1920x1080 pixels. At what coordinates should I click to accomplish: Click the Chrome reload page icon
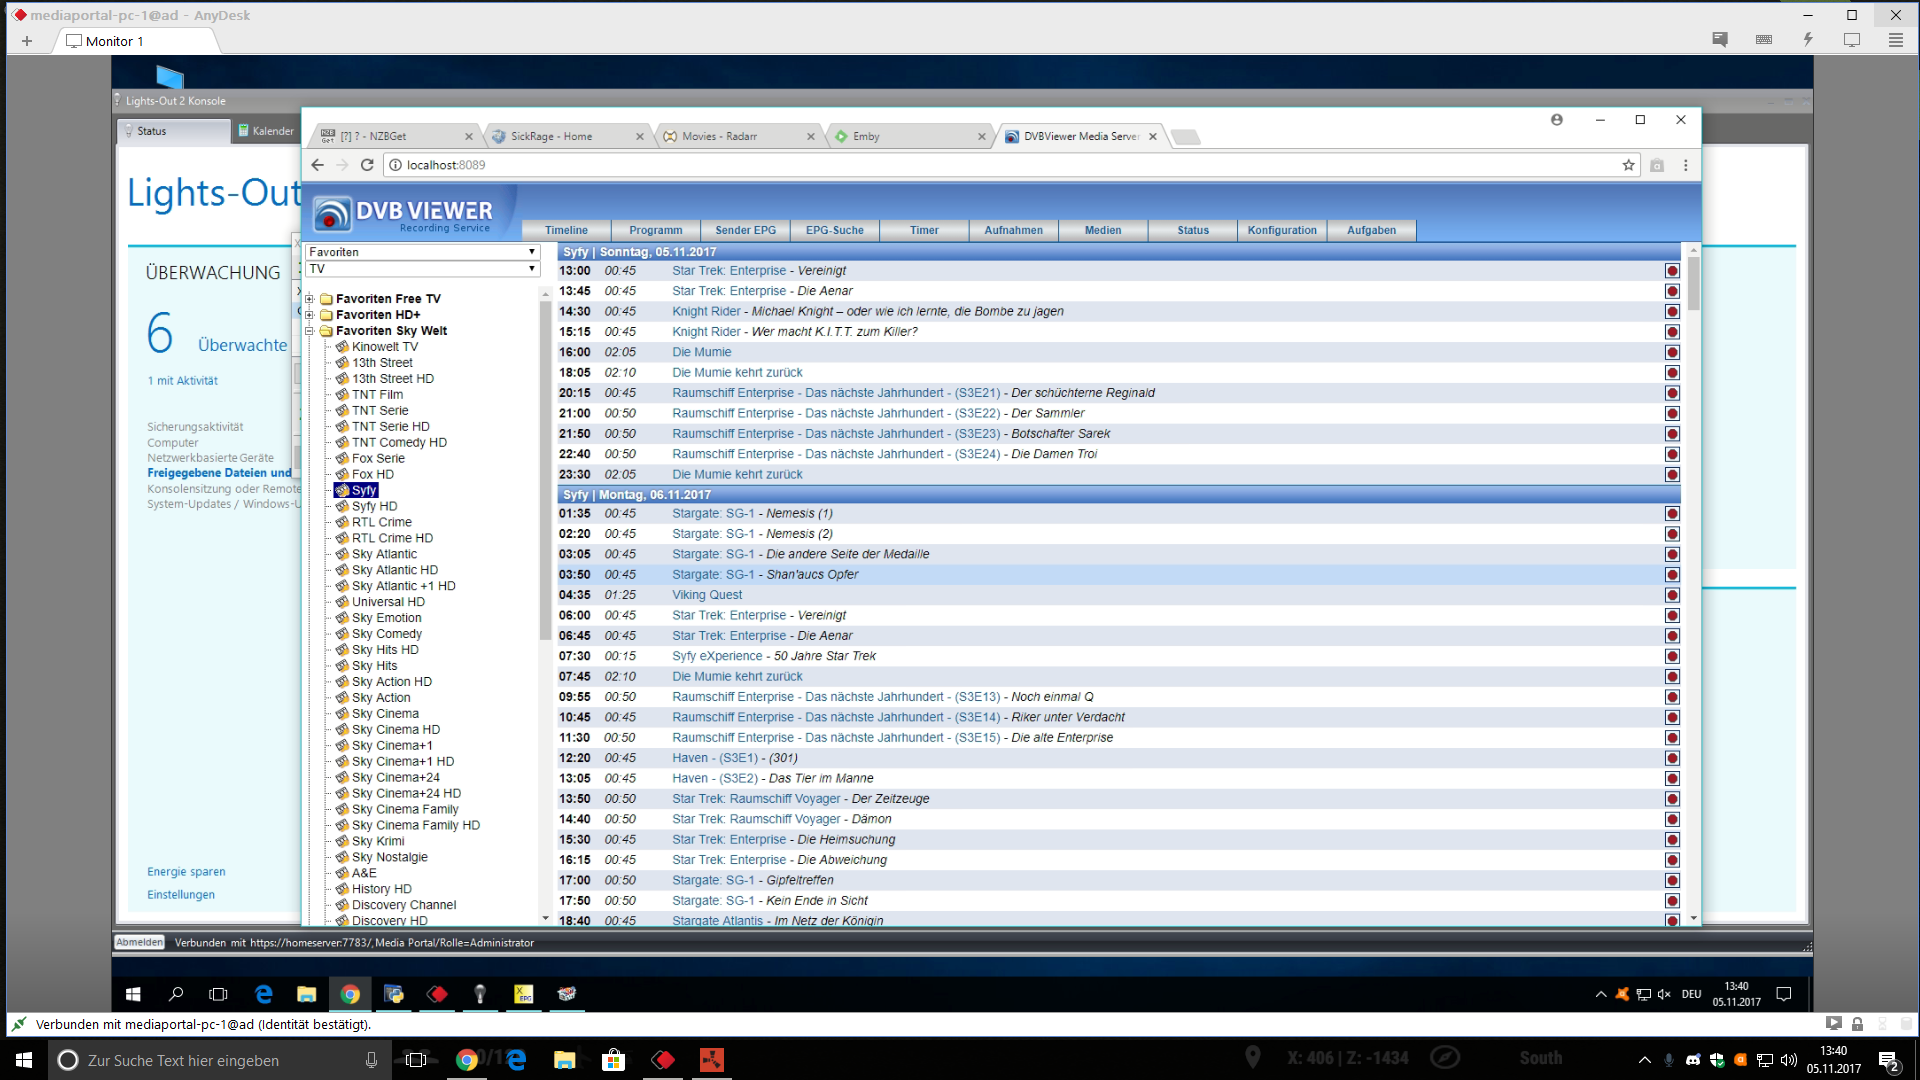[367, 165]
